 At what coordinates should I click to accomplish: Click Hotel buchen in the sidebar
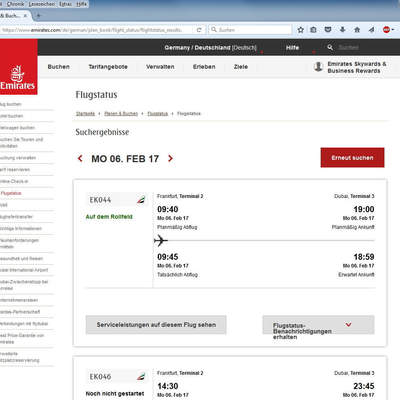click(12, 116)
